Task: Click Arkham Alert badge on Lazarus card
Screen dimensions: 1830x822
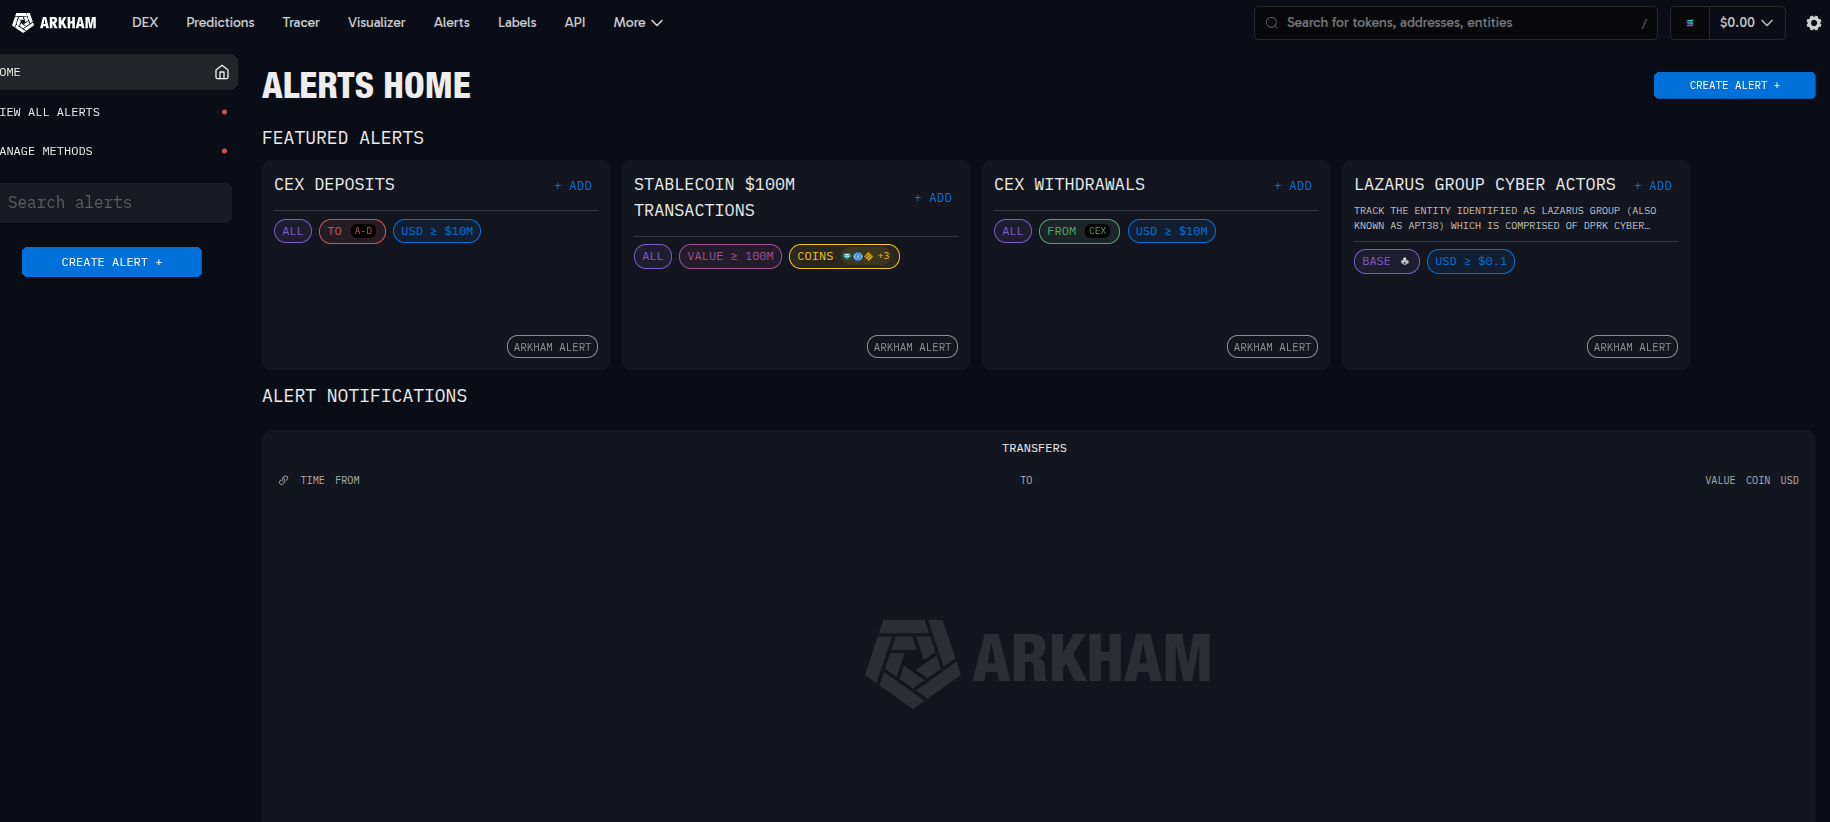Action: (x=1632, y=347)
